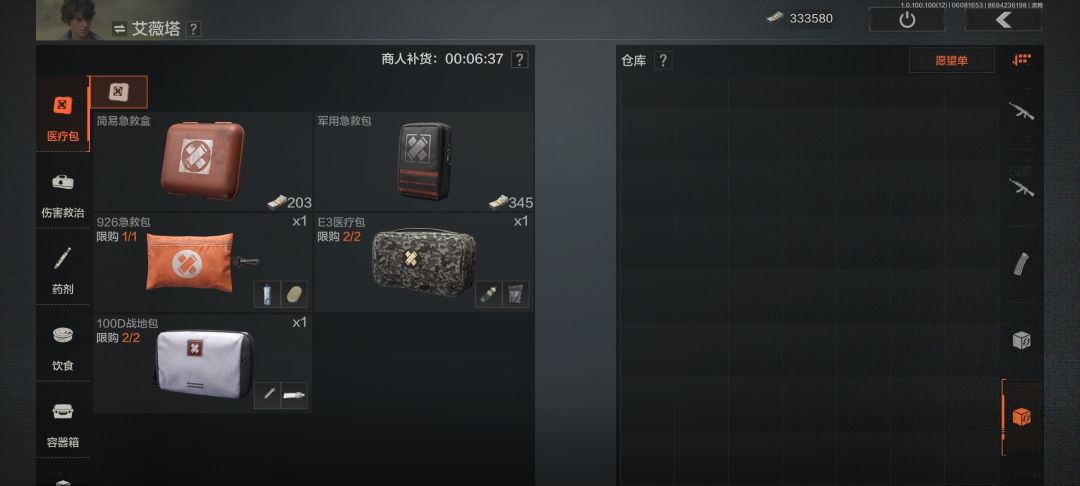Click the power icon button

907,19
